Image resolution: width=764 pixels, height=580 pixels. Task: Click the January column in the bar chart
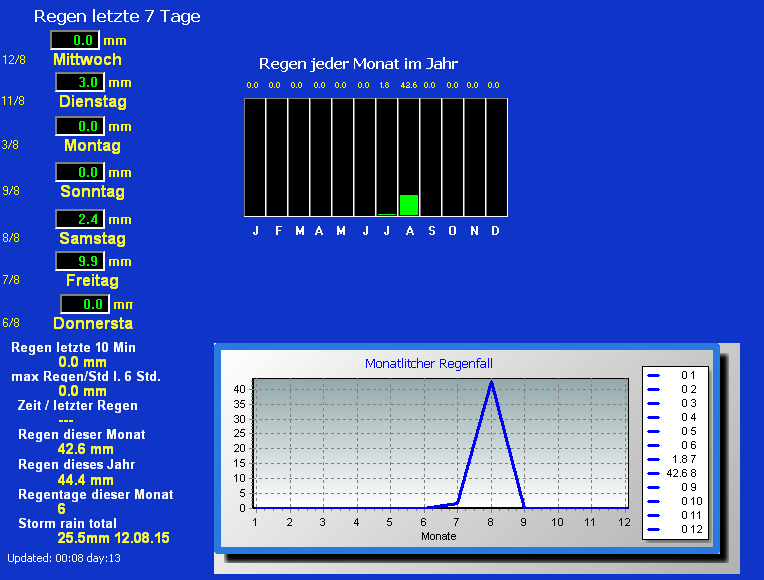point(255,157)
